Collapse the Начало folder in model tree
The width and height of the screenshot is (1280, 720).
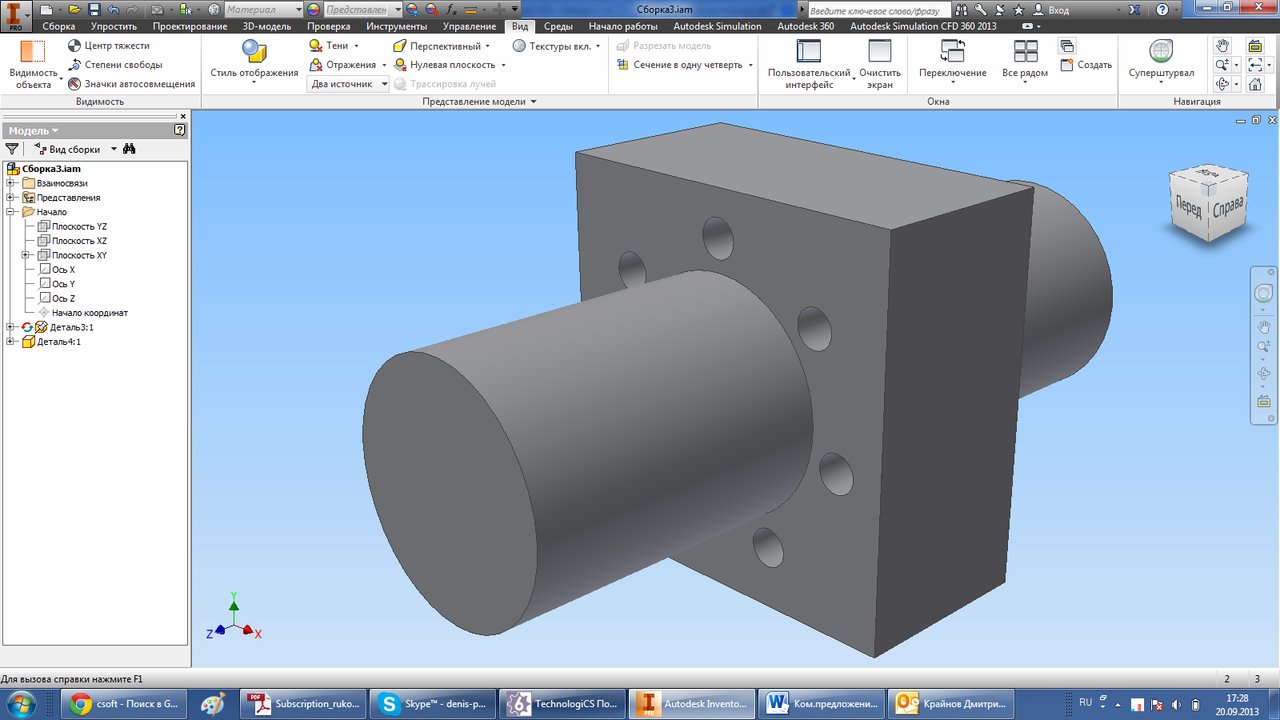click(10, 212)
